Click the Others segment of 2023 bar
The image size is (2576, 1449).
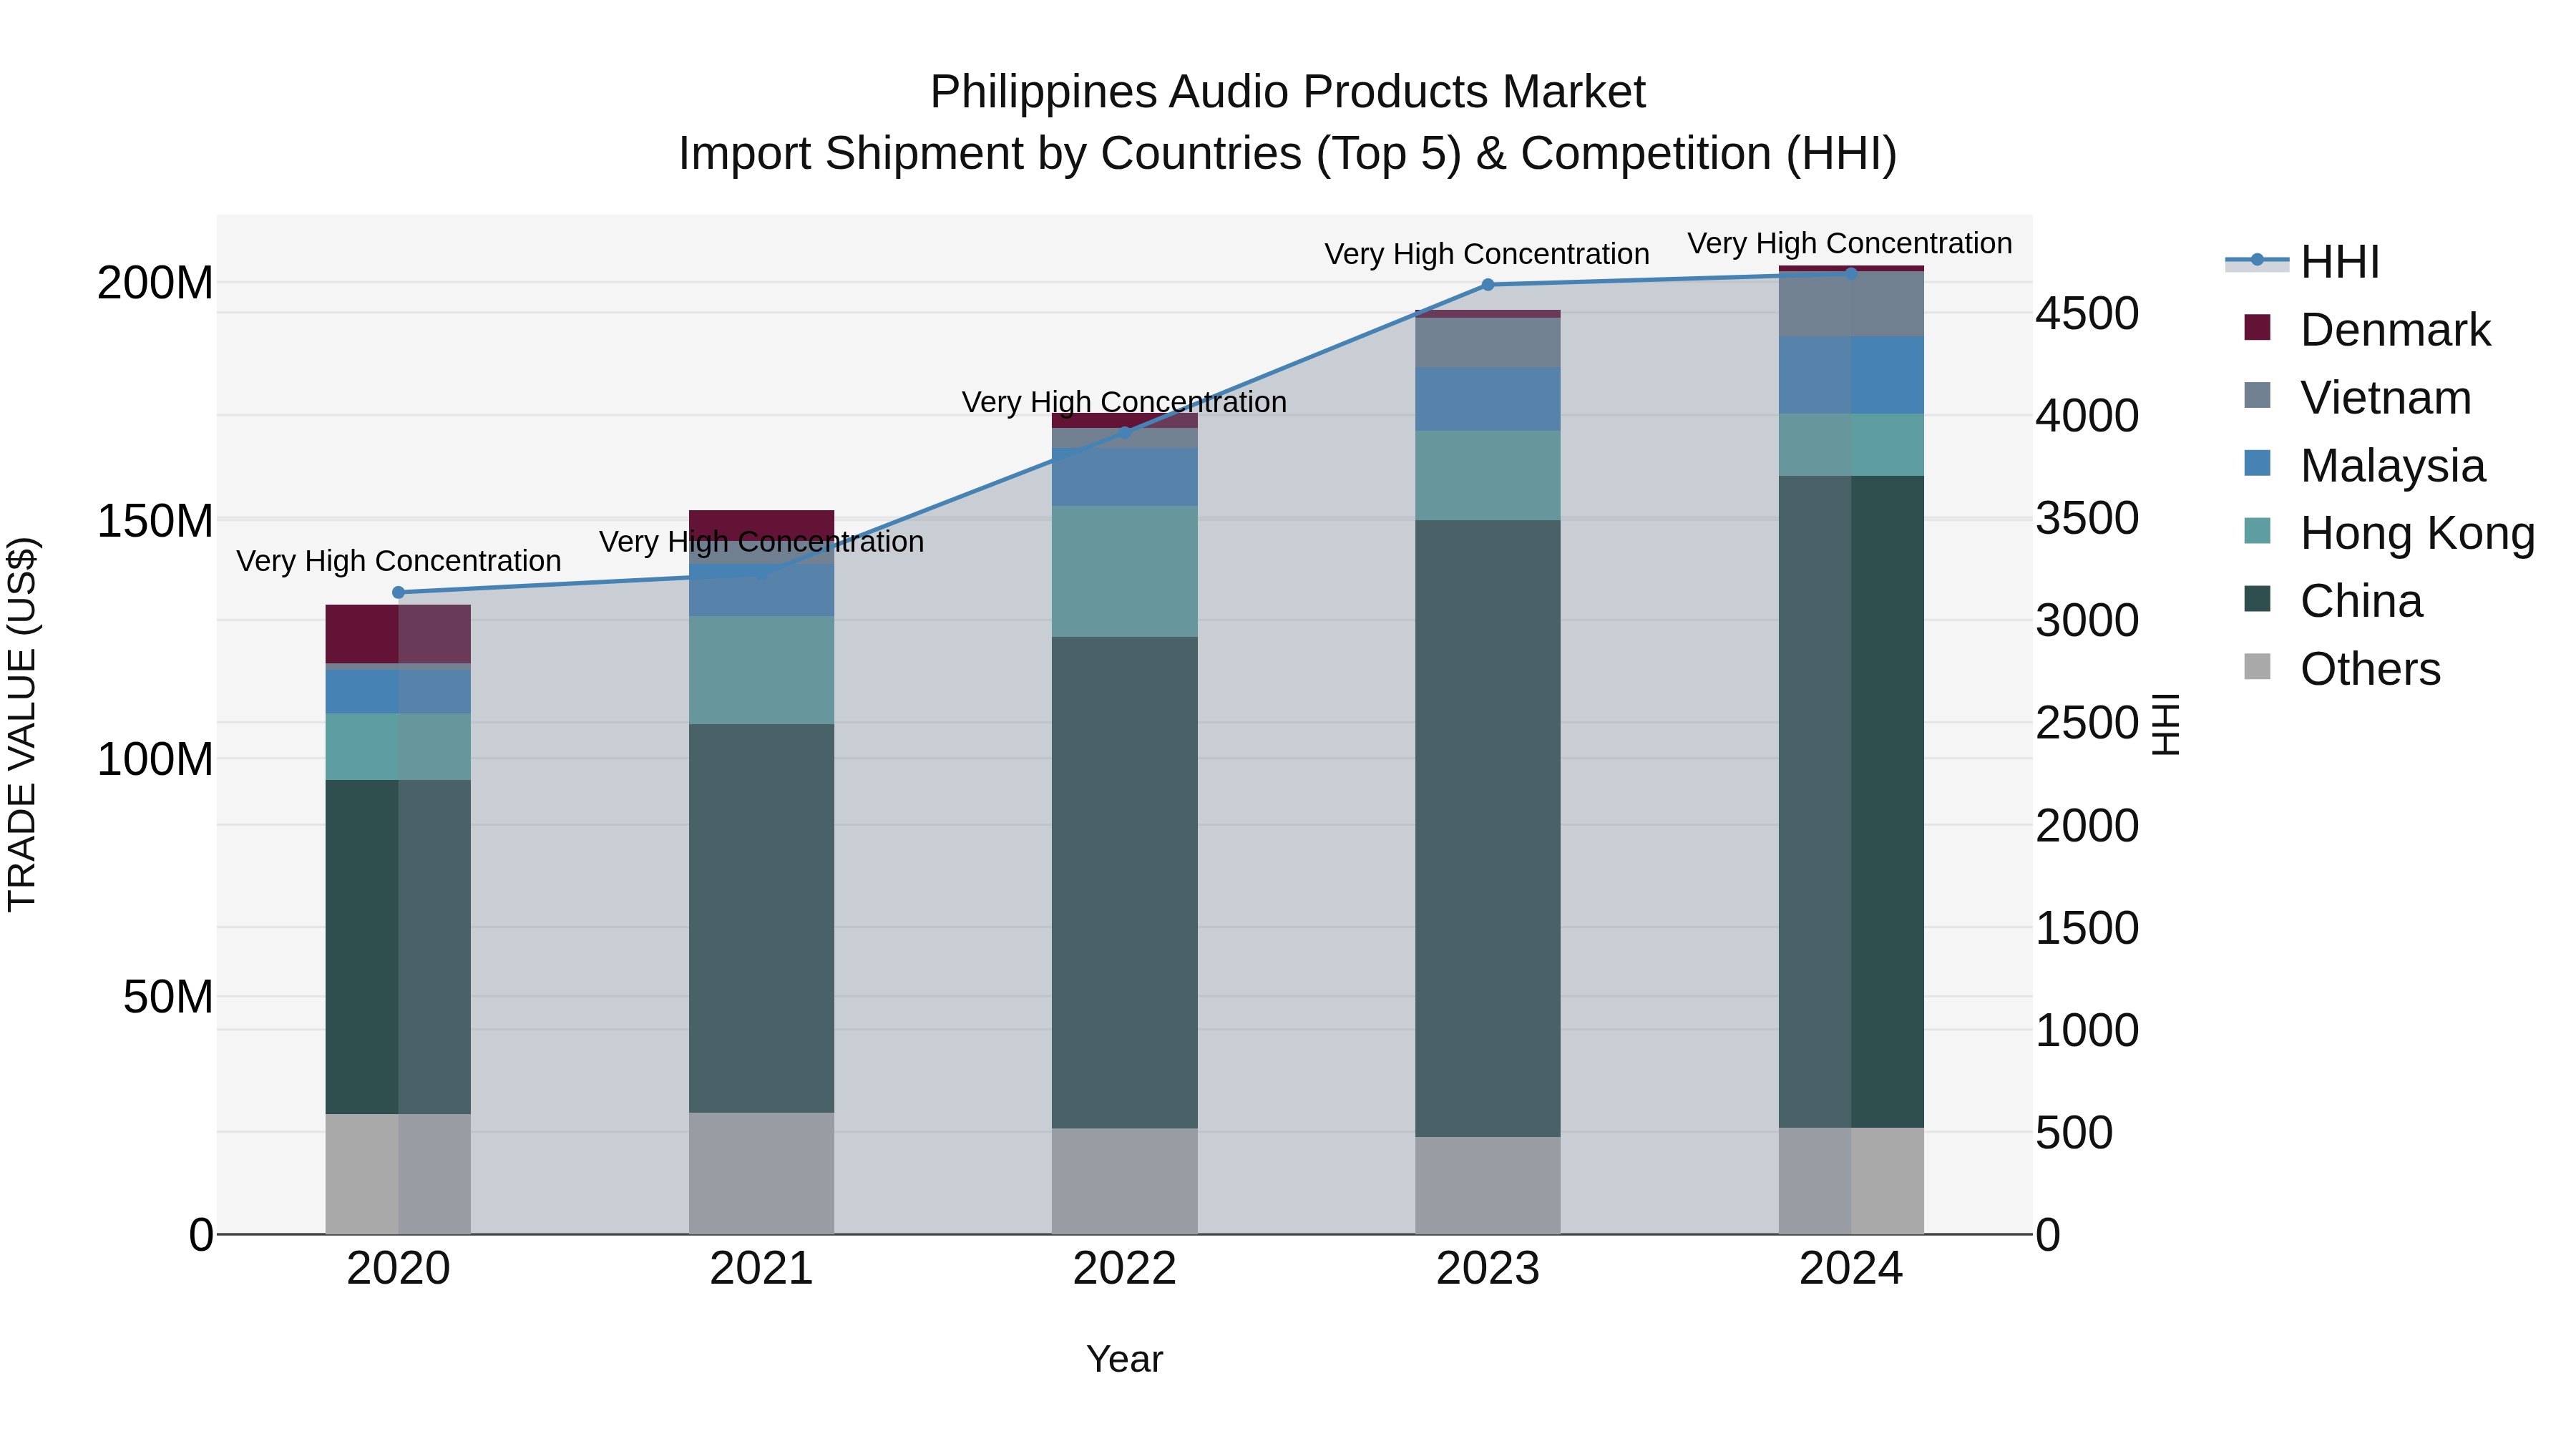pyautogui.click(x=1487, y=1185)
